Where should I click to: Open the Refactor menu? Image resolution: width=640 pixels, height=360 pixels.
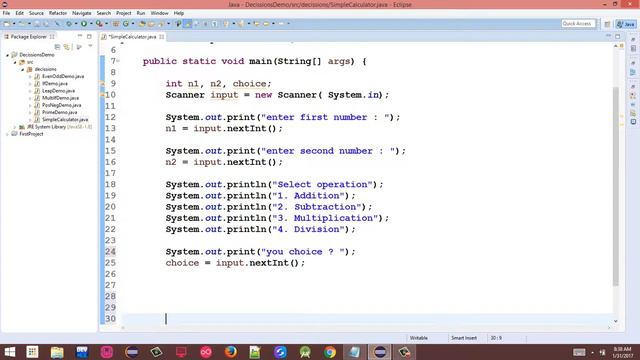58,13
